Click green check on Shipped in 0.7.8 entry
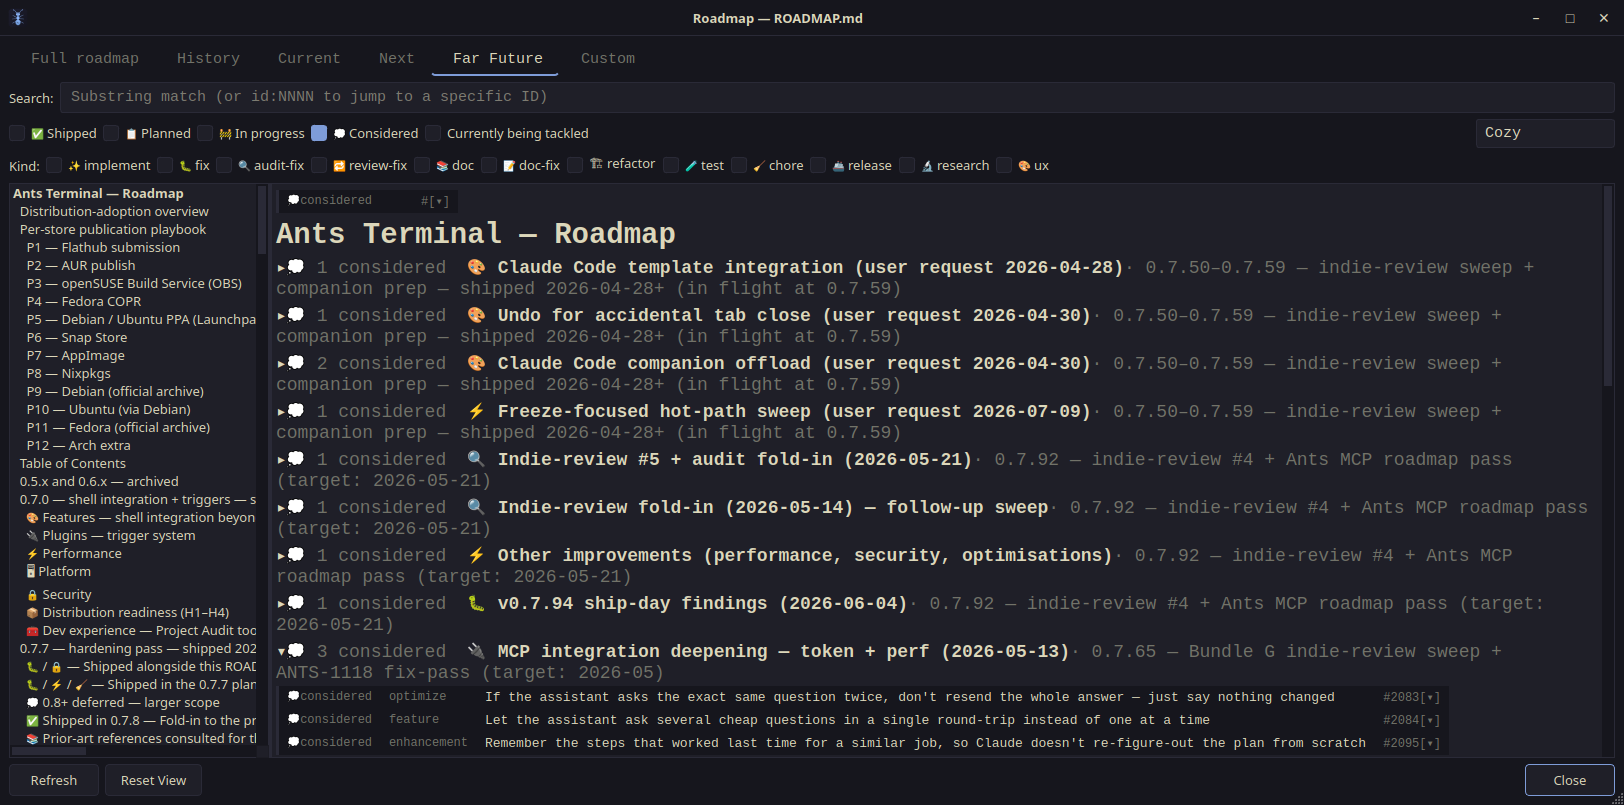Image resolution: width=1624 pixels, height=805 pixels. click(x=32, y=721)
